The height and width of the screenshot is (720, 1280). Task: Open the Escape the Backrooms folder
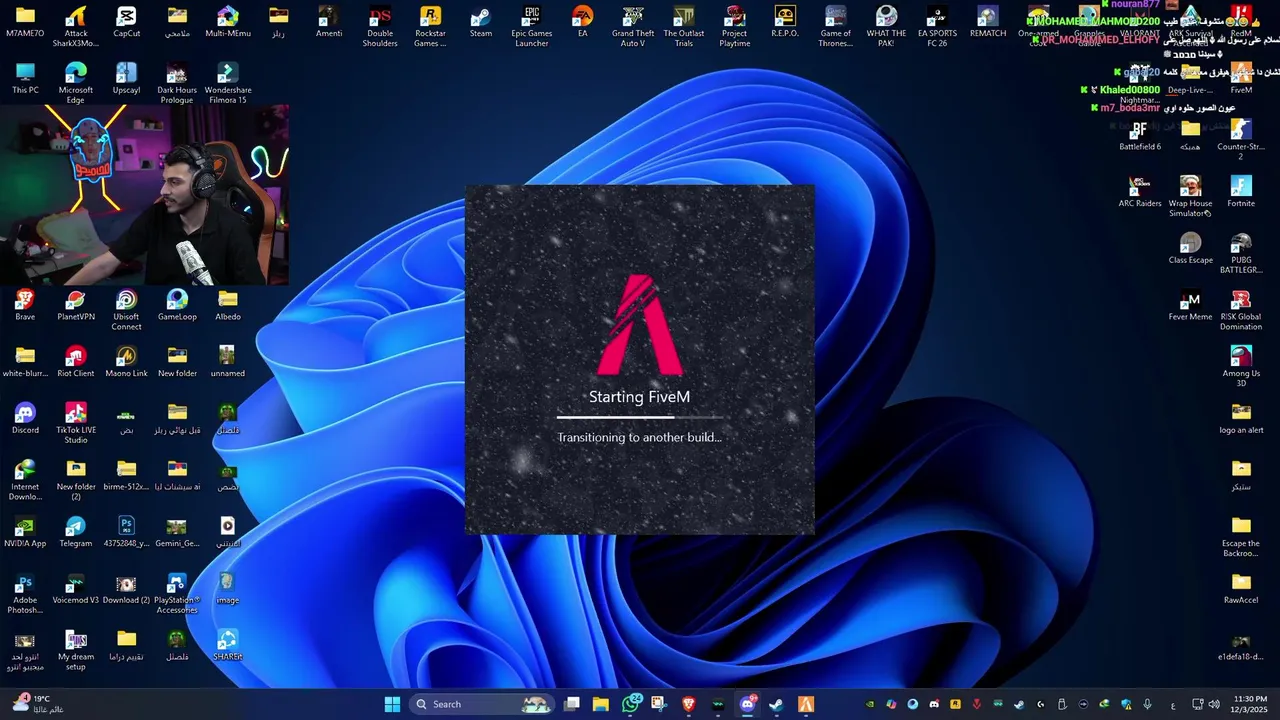[x=1241, y=537]
